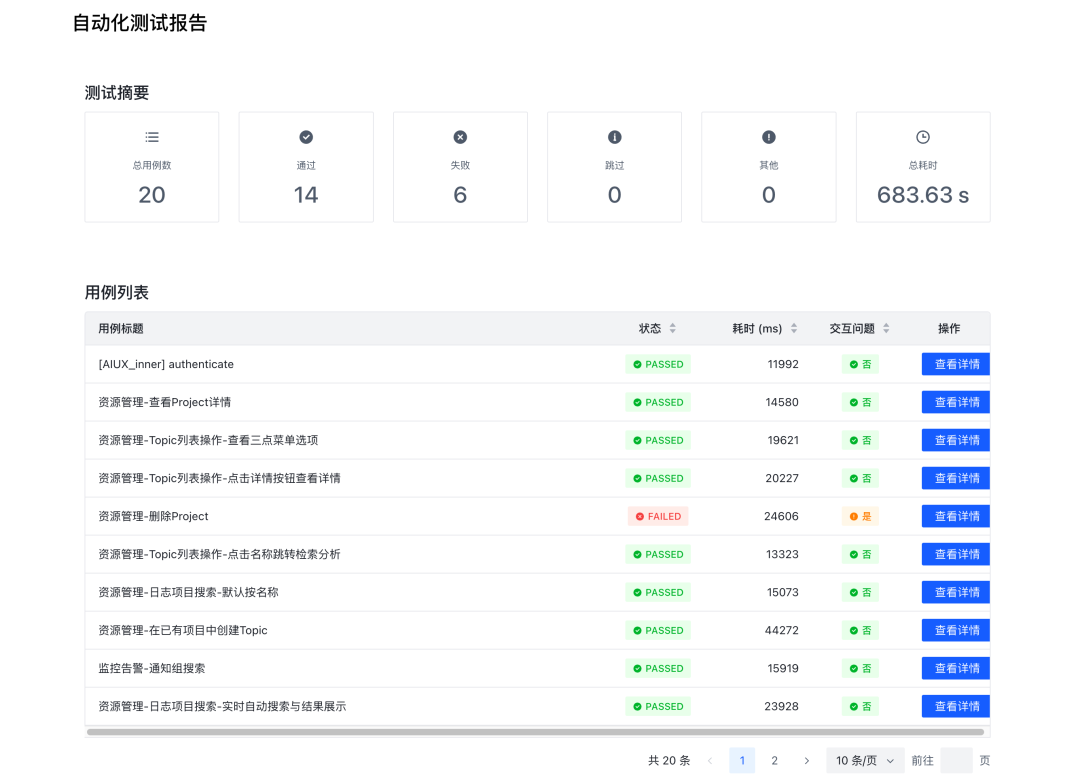
Task: Open 查看详情 for [AIUX_inner] authenticate
Action: coord(956,364)
